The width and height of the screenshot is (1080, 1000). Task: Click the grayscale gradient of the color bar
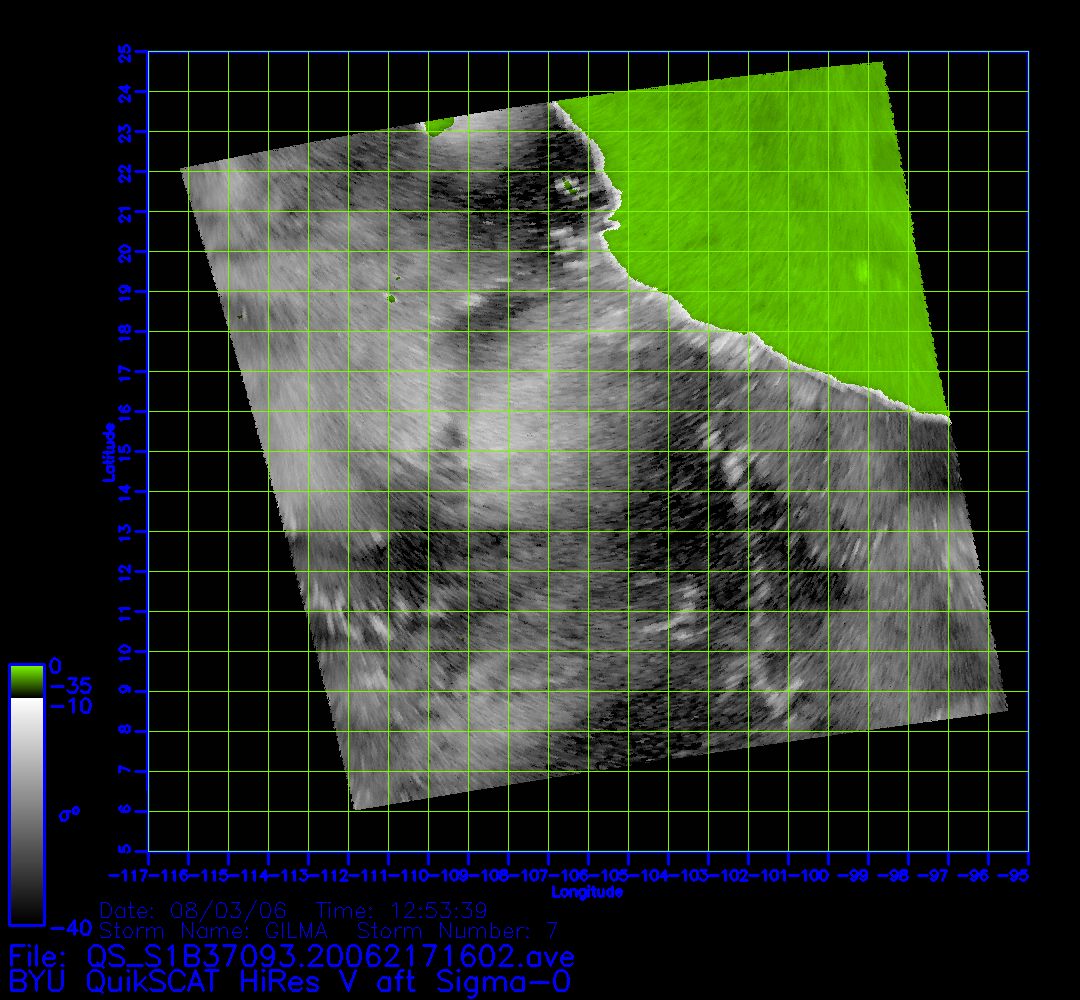click(26, 810)
